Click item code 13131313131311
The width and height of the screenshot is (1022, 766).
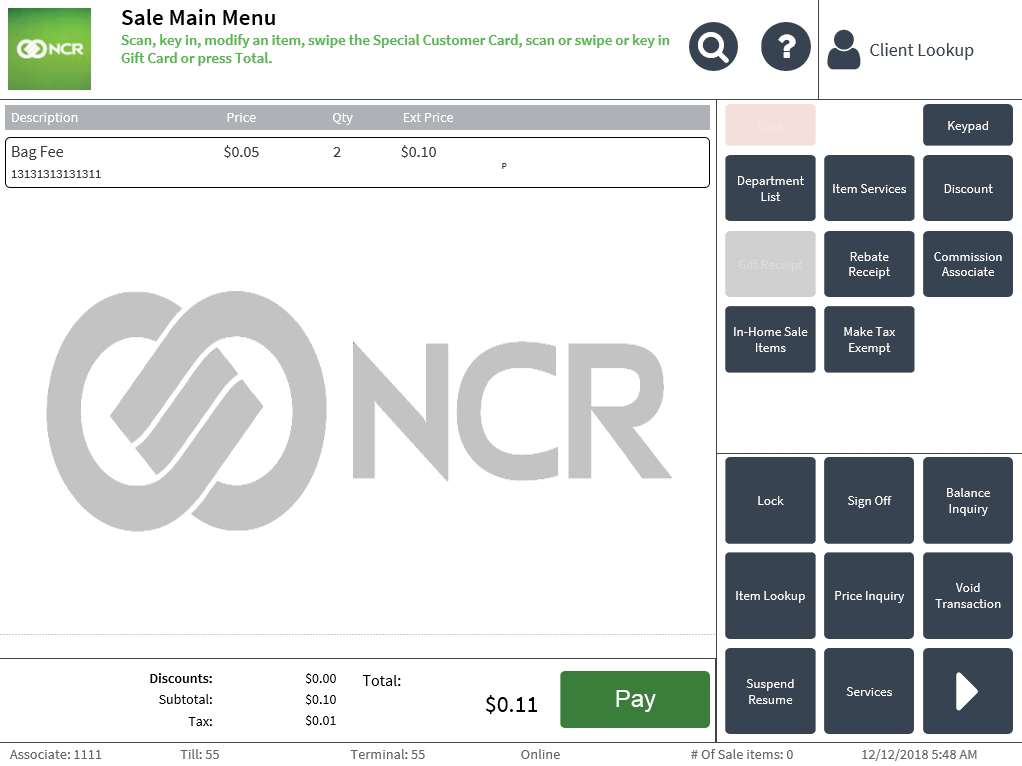[x=56, y=174]
